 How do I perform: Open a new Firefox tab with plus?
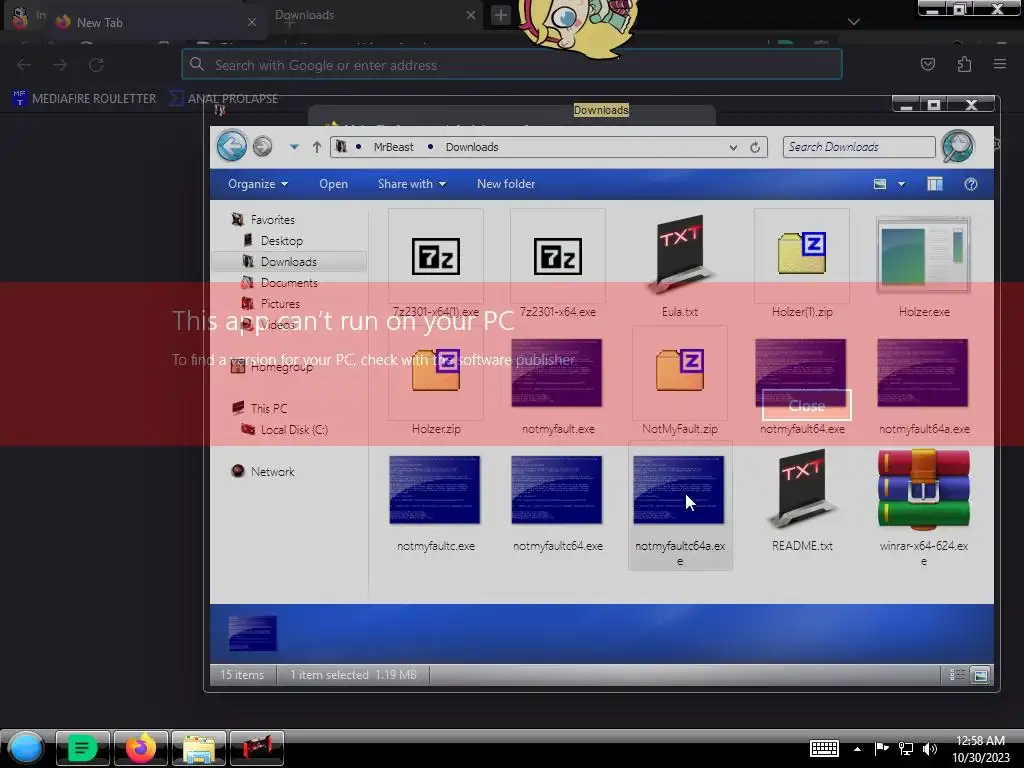(501, 15)
